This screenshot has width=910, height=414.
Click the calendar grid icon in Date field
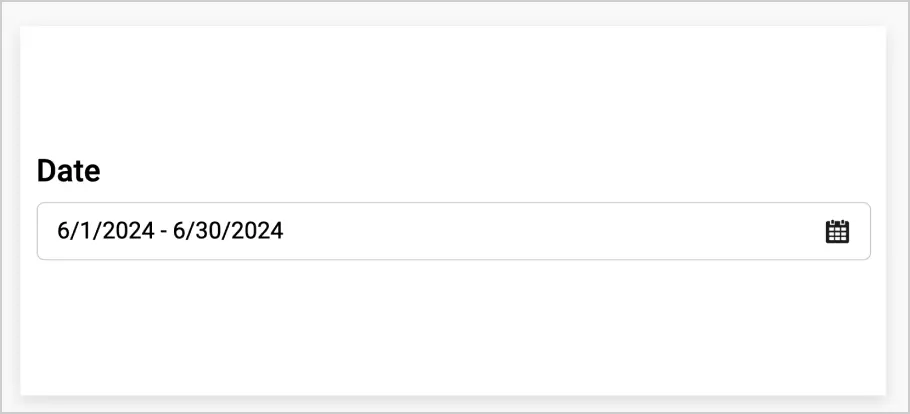tap(837, 231)
